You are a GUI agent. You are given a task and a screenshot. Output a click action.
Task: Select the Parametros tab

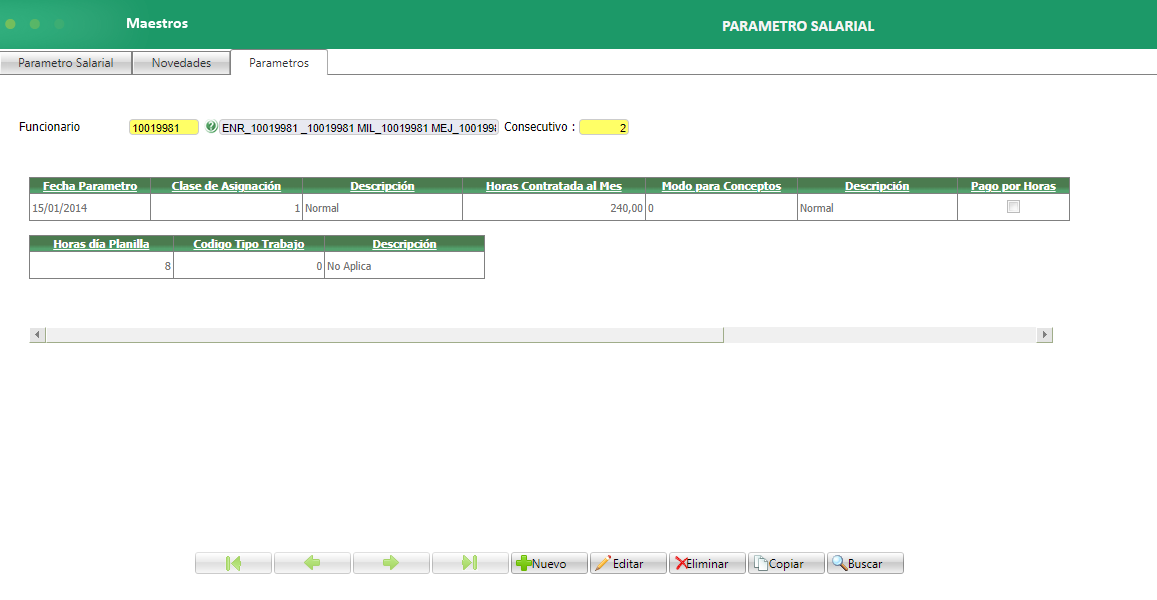coord(279,63)
